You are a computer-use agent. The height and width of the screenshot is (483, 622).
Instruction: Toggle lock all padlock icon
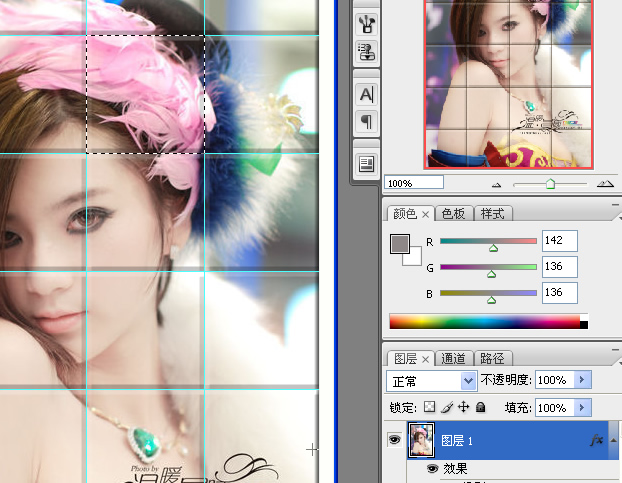click(x=480, y=407)
